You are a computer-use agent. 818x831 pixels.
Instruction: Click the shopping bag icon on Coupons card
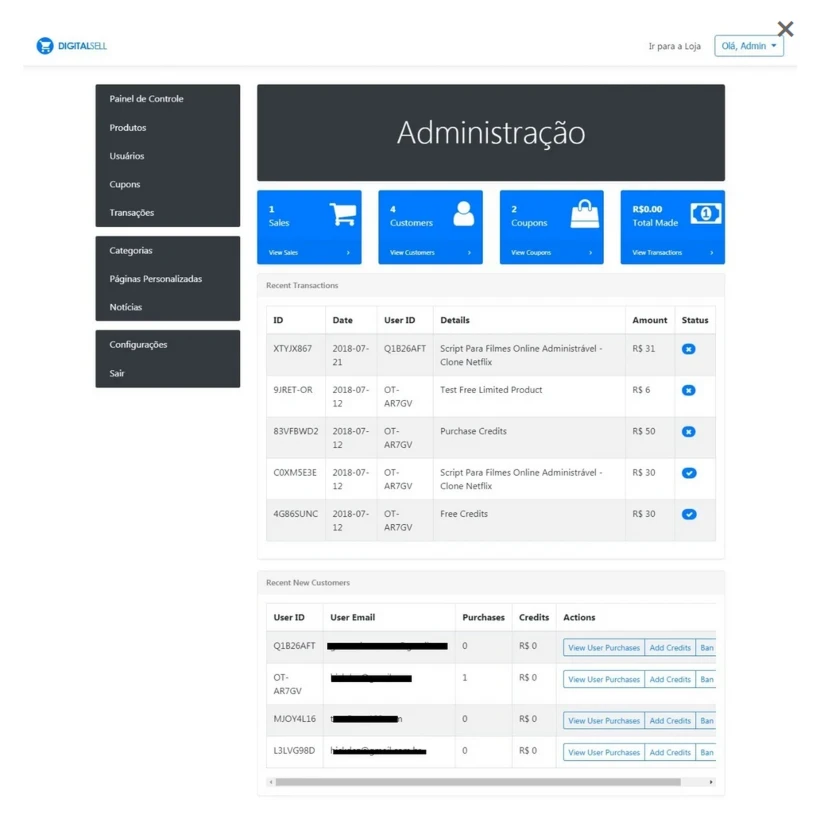(585, 214)
